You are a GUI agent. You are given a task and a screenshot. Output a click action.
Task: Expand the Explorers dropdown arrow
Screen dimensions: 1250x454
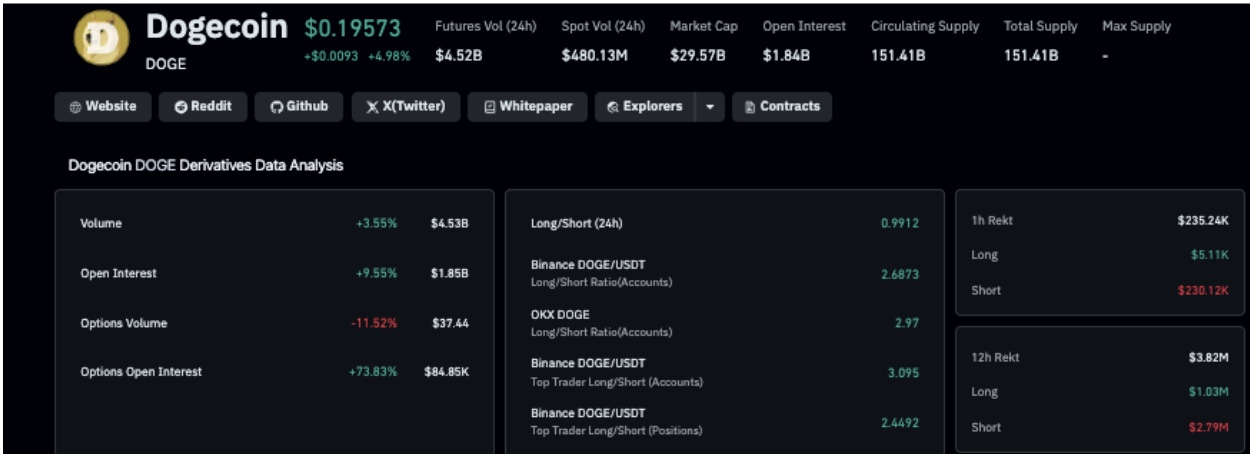(710, 107)
